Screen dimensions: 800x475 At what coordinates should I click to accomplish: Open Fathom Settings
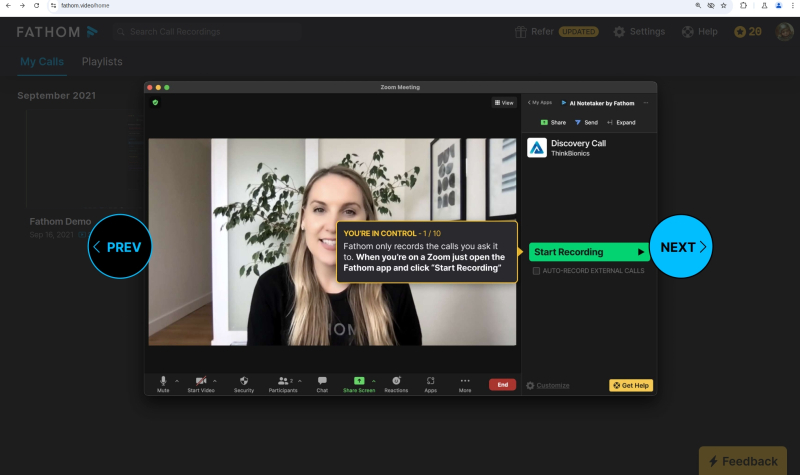pos(639,32)
